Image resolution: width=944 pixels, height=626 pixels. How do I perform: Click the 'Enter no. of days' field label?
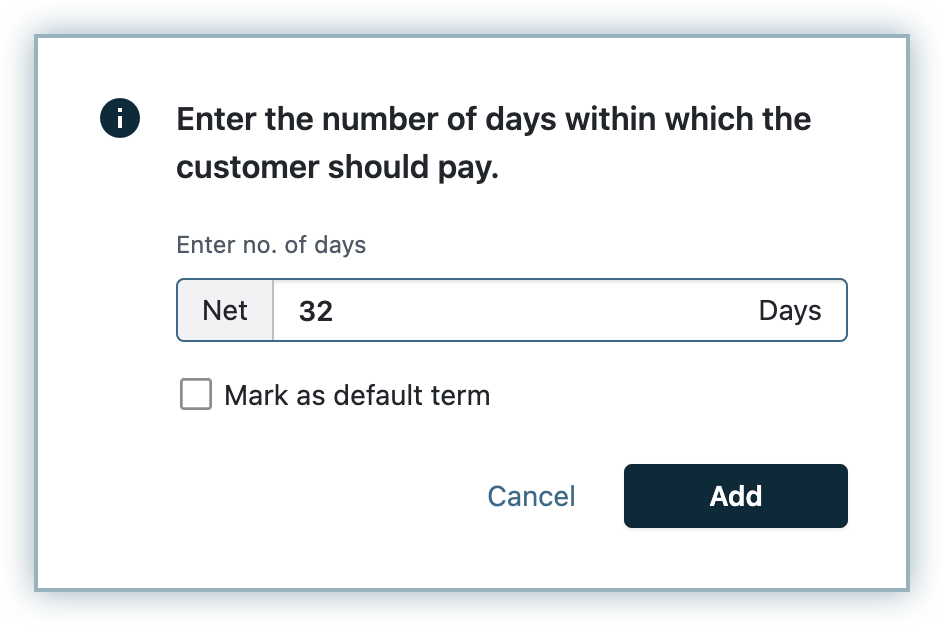pos(271,245)
